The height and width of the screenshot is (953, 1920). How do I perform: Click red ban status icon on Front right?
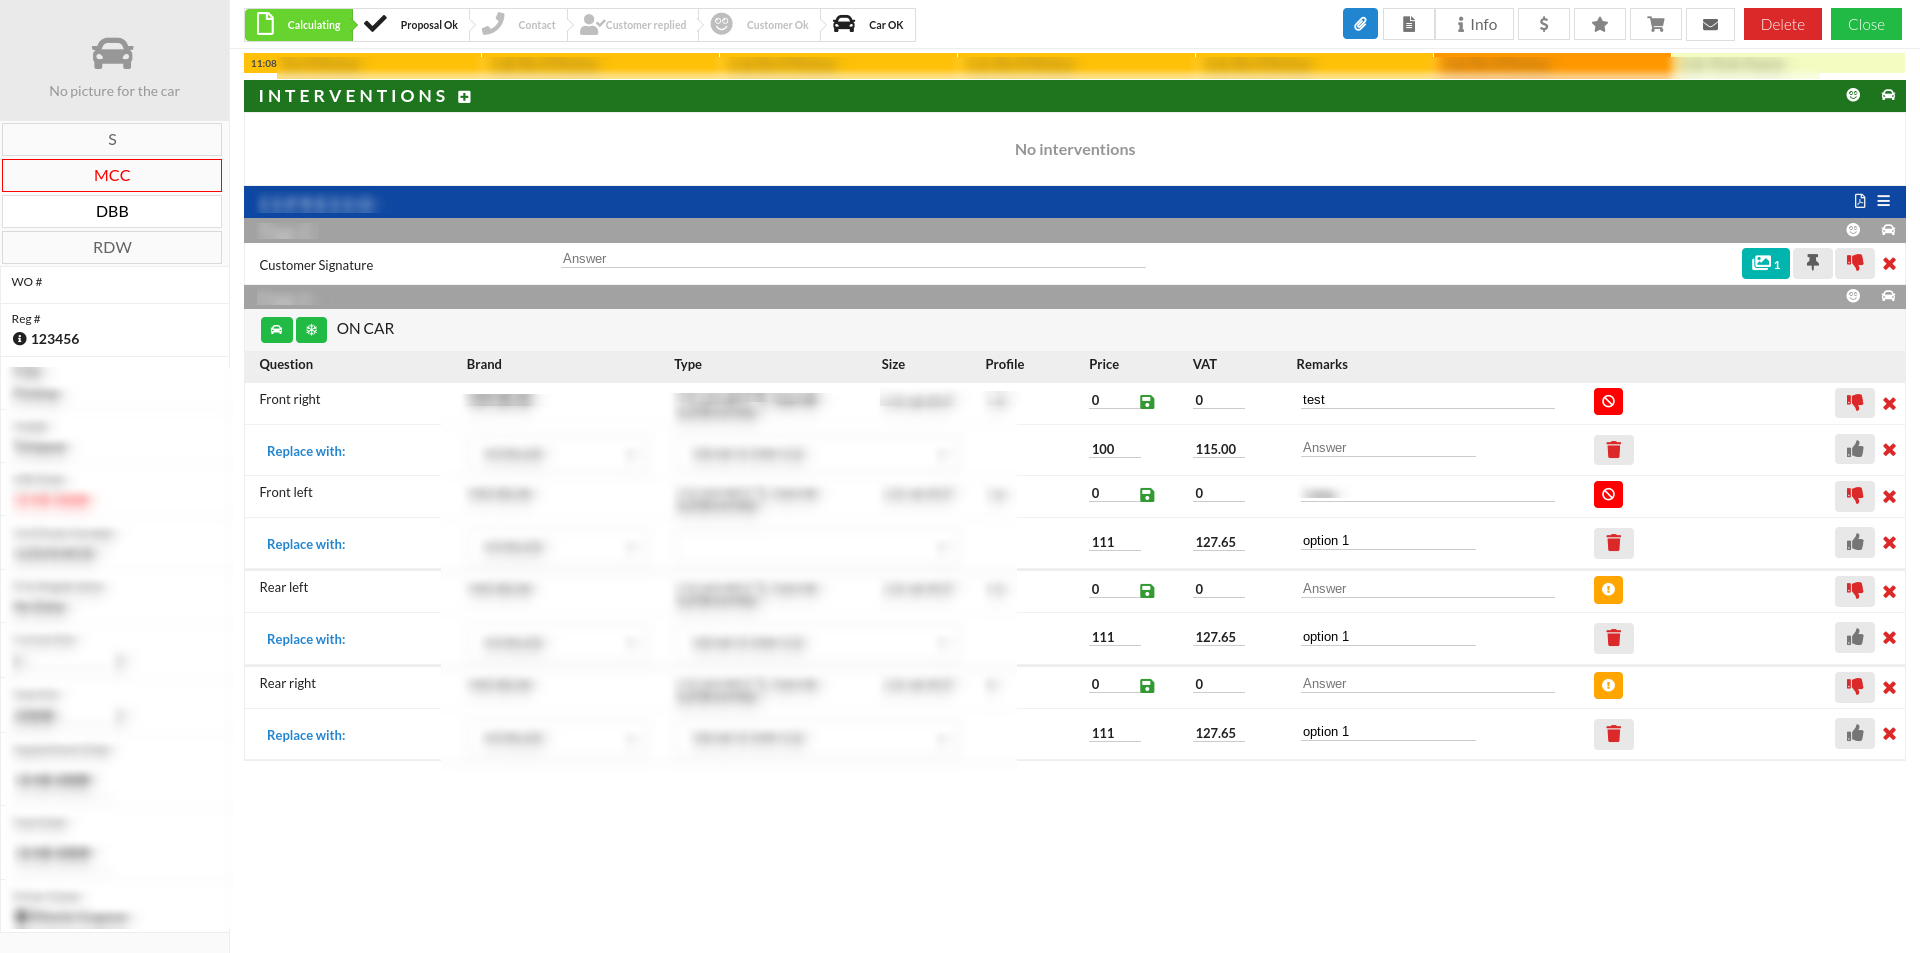click(1608, 401)
